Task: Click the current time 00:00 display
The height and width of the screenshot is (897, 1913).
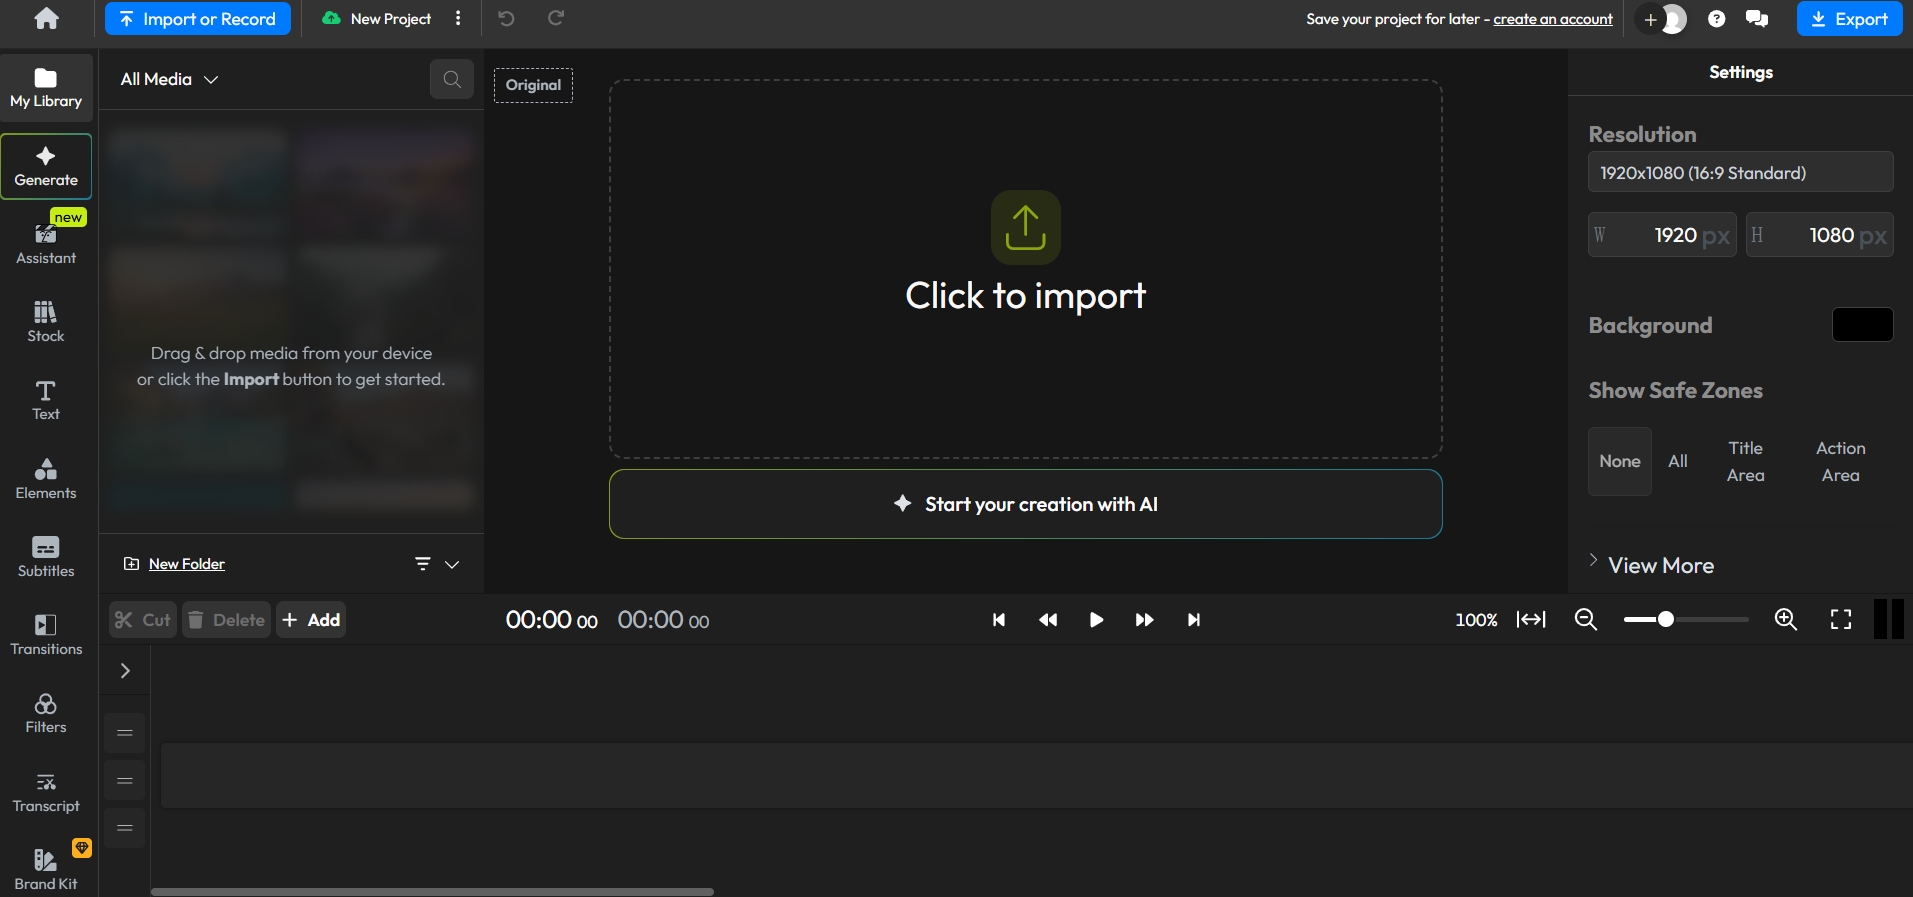Action: click(x=551, y=620)
